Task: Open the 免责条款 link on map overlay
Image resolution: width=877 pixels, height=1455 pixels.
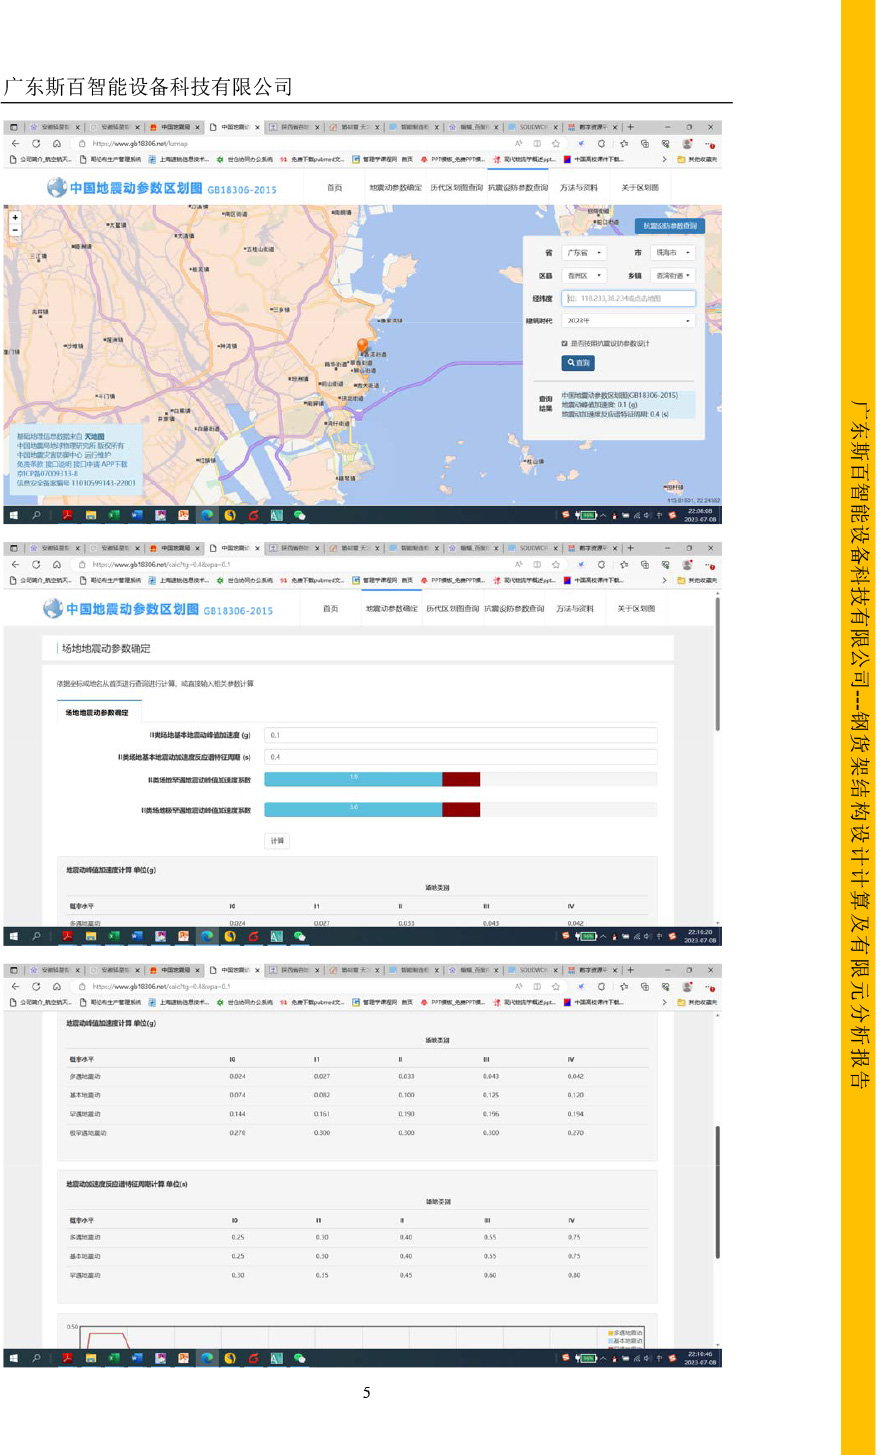Action: point(28,464)
